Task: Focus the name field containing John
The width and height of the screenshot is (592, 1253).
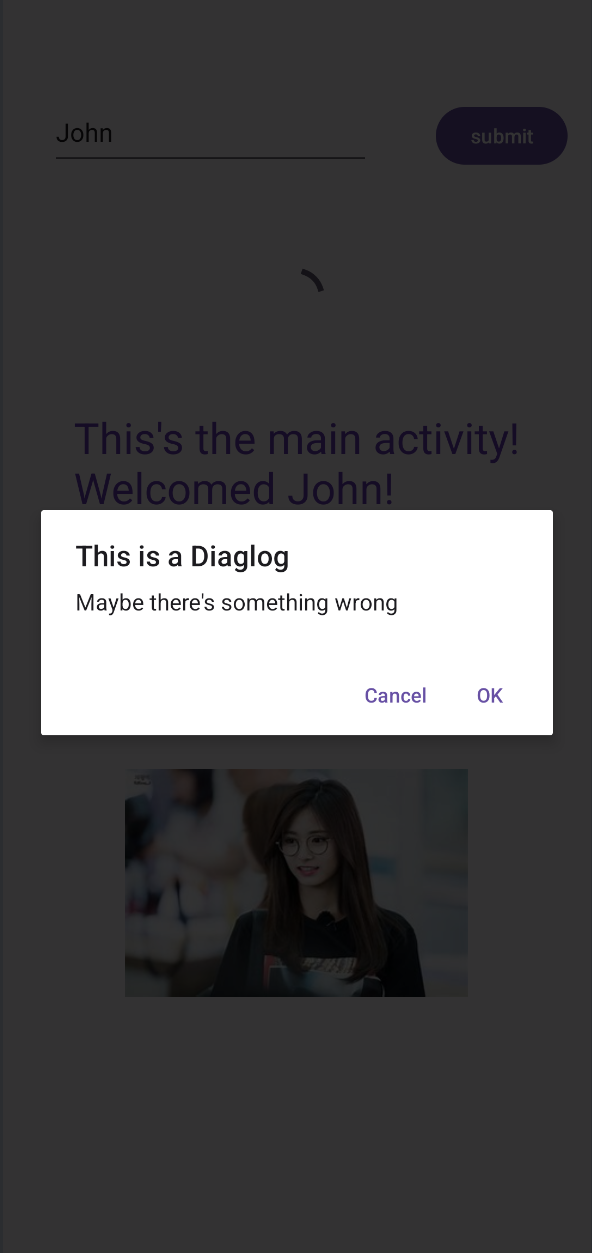Action: [x=210, y=133]
